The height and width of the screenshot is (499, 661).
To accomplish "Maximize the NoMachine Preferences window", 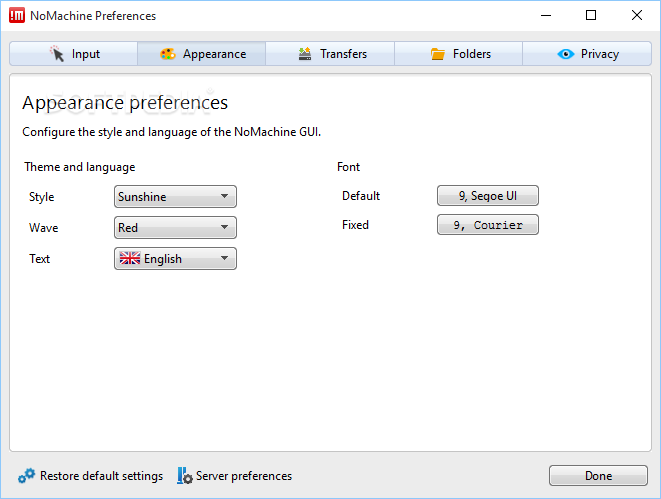I will (x=591, y=16).
